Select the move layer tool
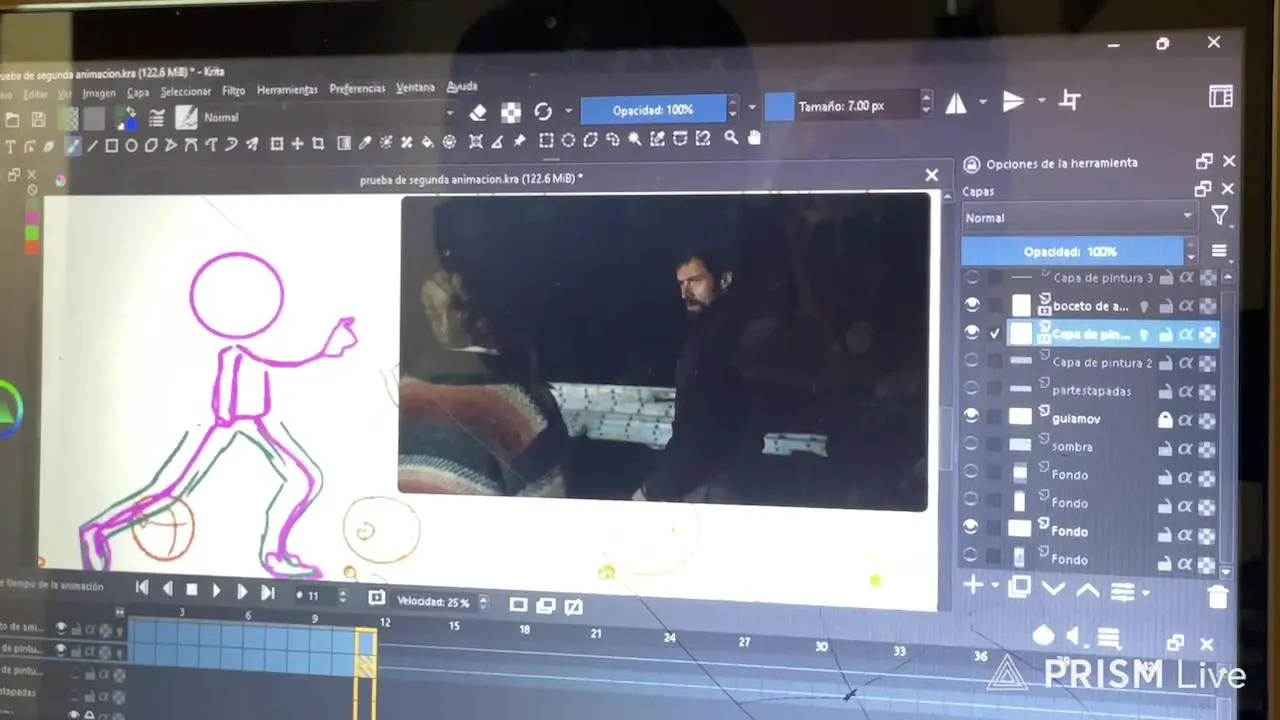1280x720 pixels. [297, 144]
